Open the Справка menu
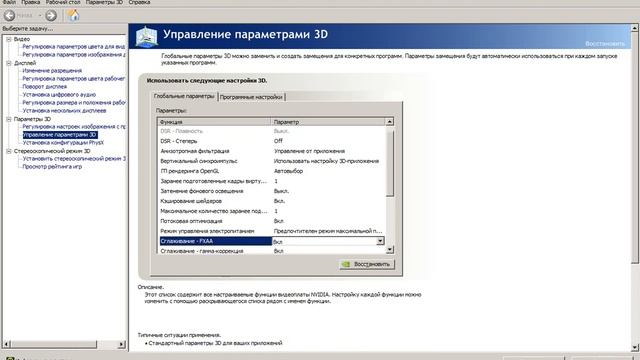640x360 pixels. click(x=139, y=2)
